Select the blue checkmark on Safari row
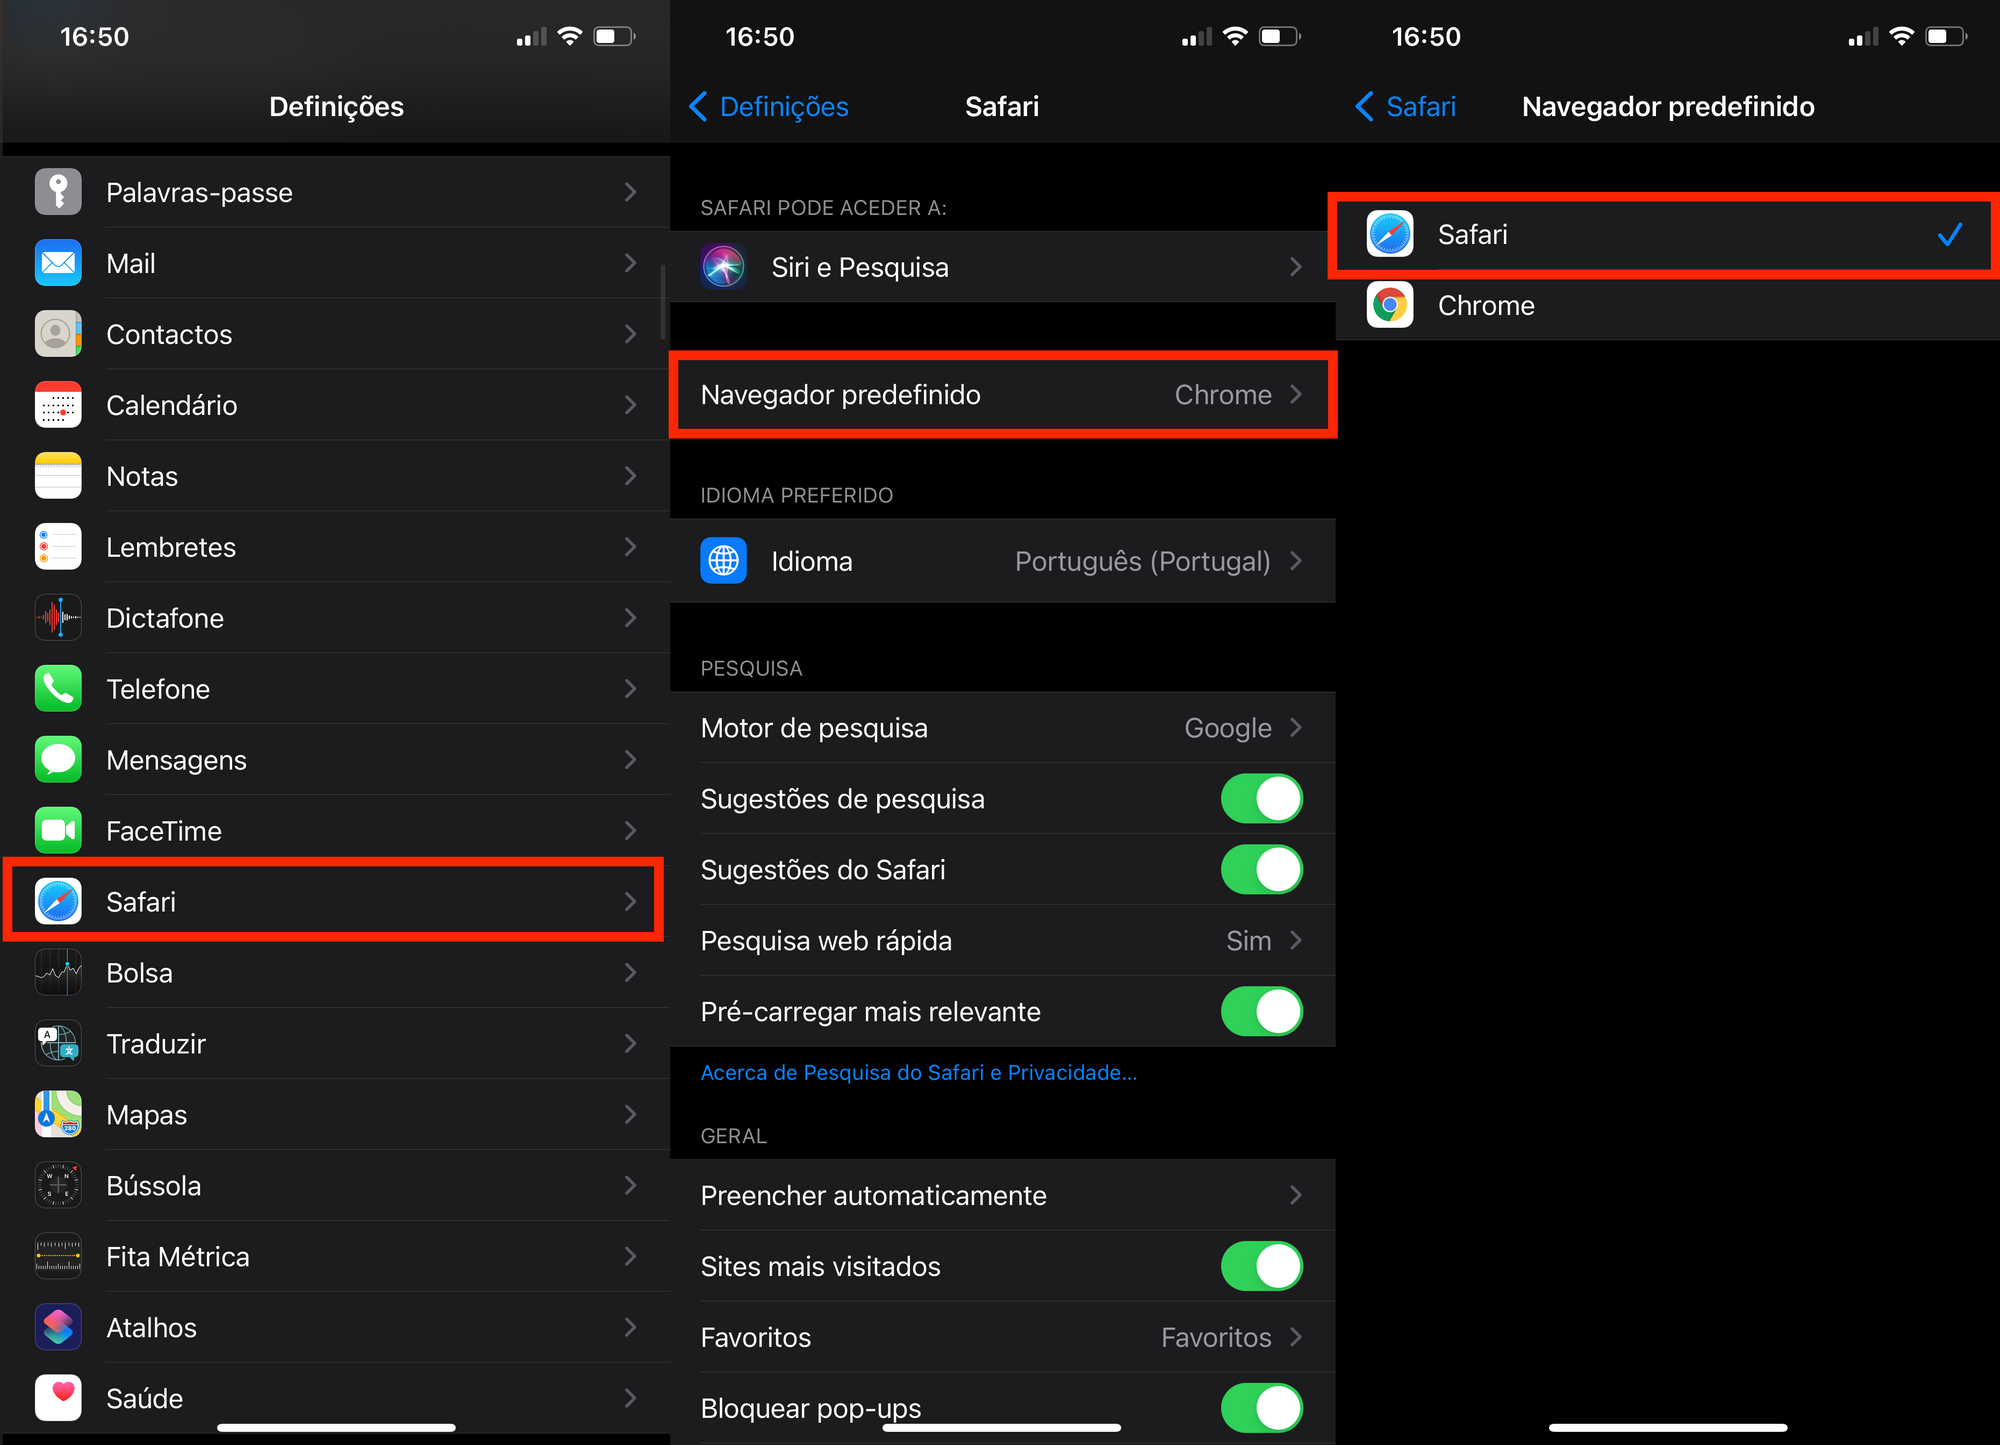Viewport: 2000px width, 1445px height. coord(1950,234)
